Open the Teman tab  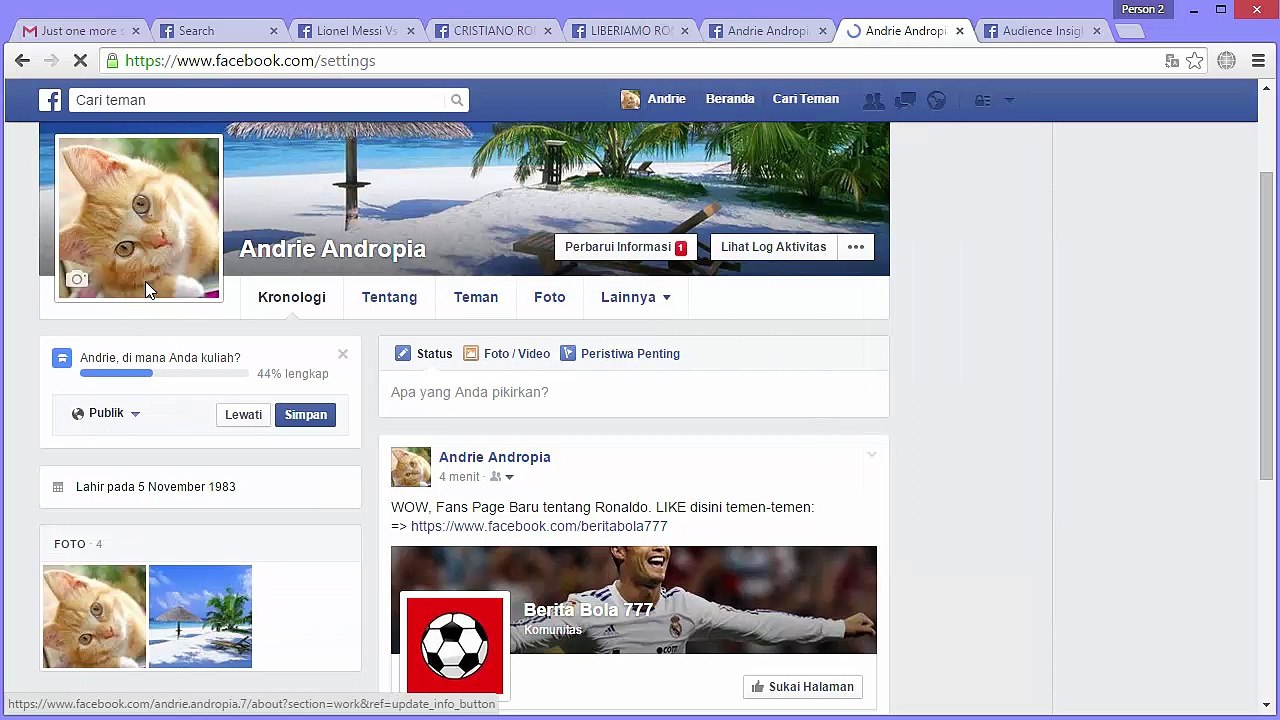click(476, 297)
